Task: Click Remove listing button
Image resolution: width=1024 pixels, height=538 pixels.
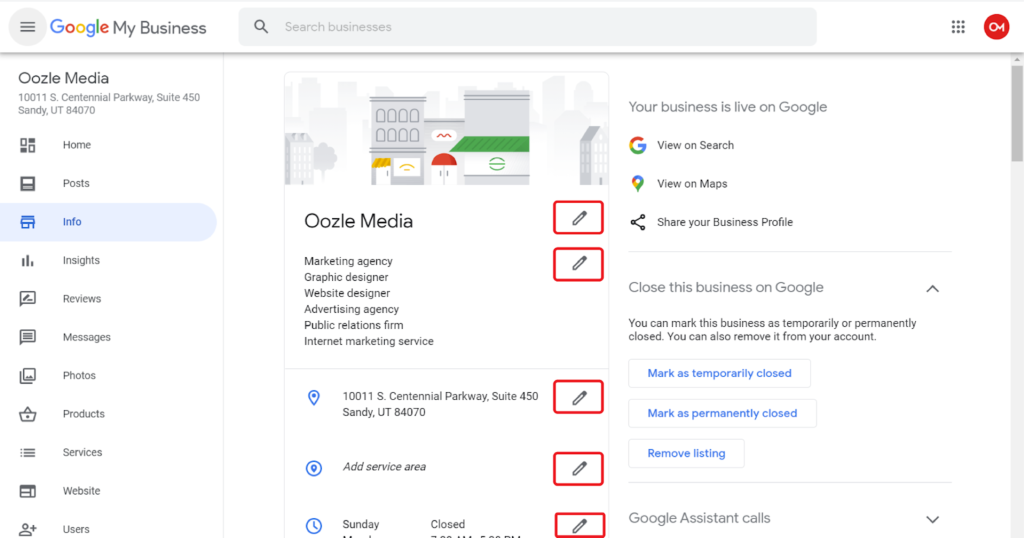Action: 686,453
